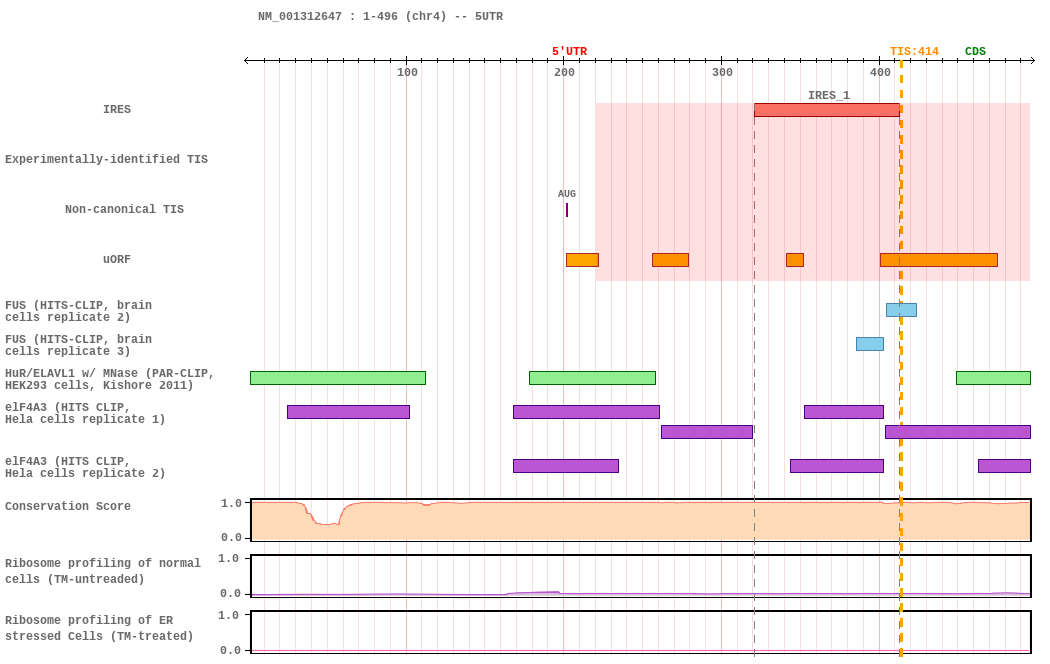Click the green CDS label on the axis
This screenshot has width=1050, height=664.
[x=975, y=52]
